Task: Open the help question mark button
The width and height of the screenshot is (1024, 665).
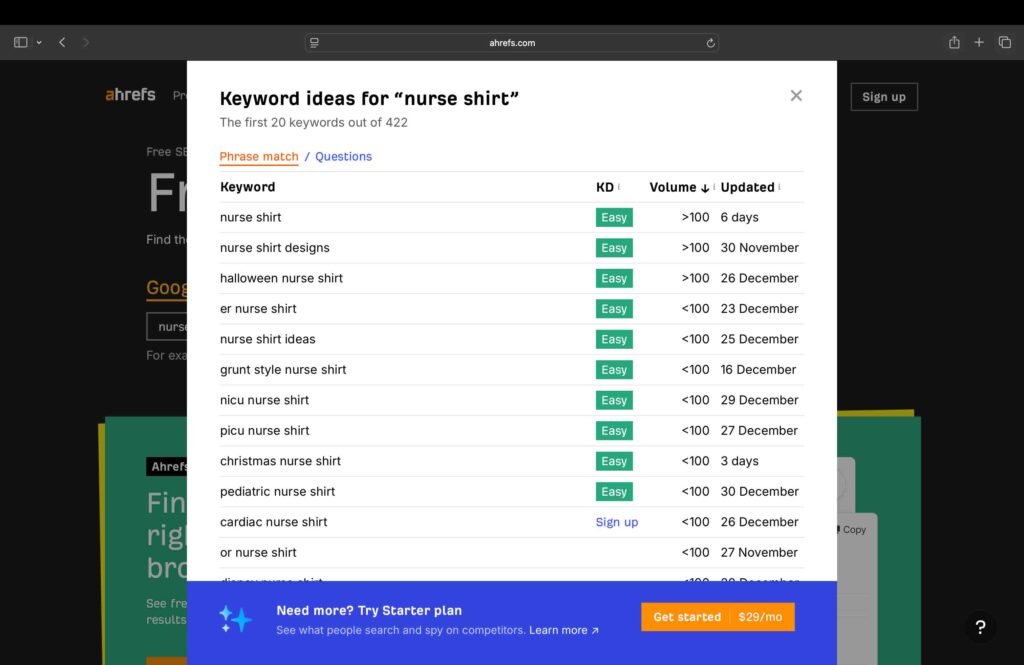Action: (980, 627)
